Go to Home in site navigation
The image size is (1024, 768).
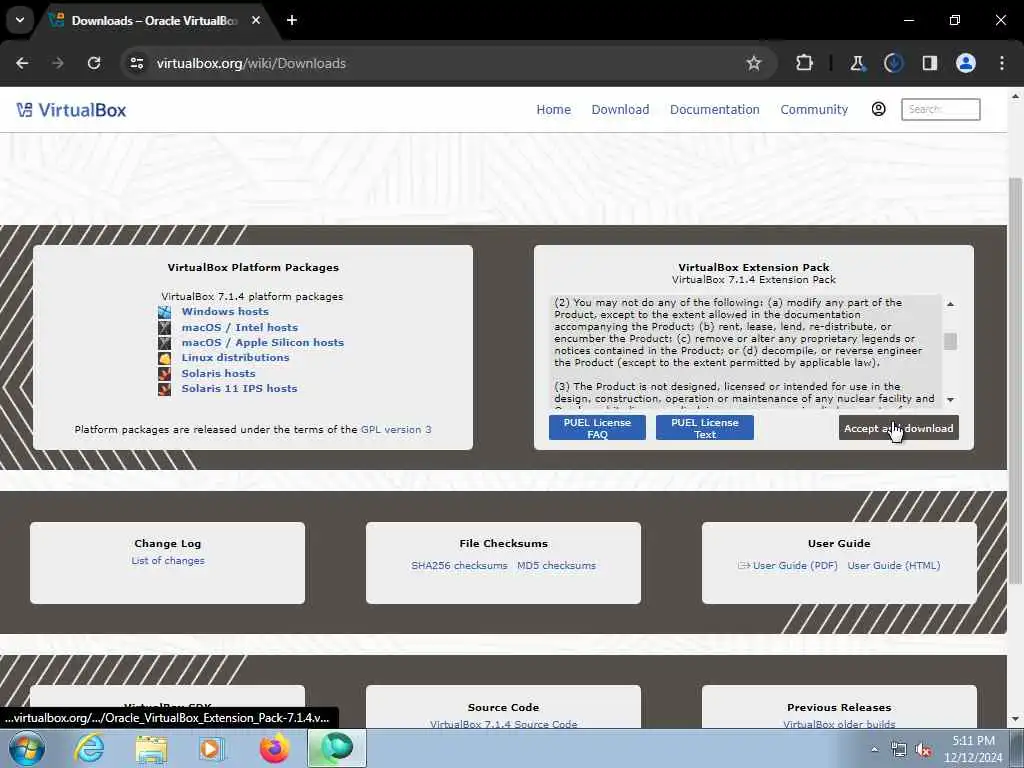coord(554,110)
